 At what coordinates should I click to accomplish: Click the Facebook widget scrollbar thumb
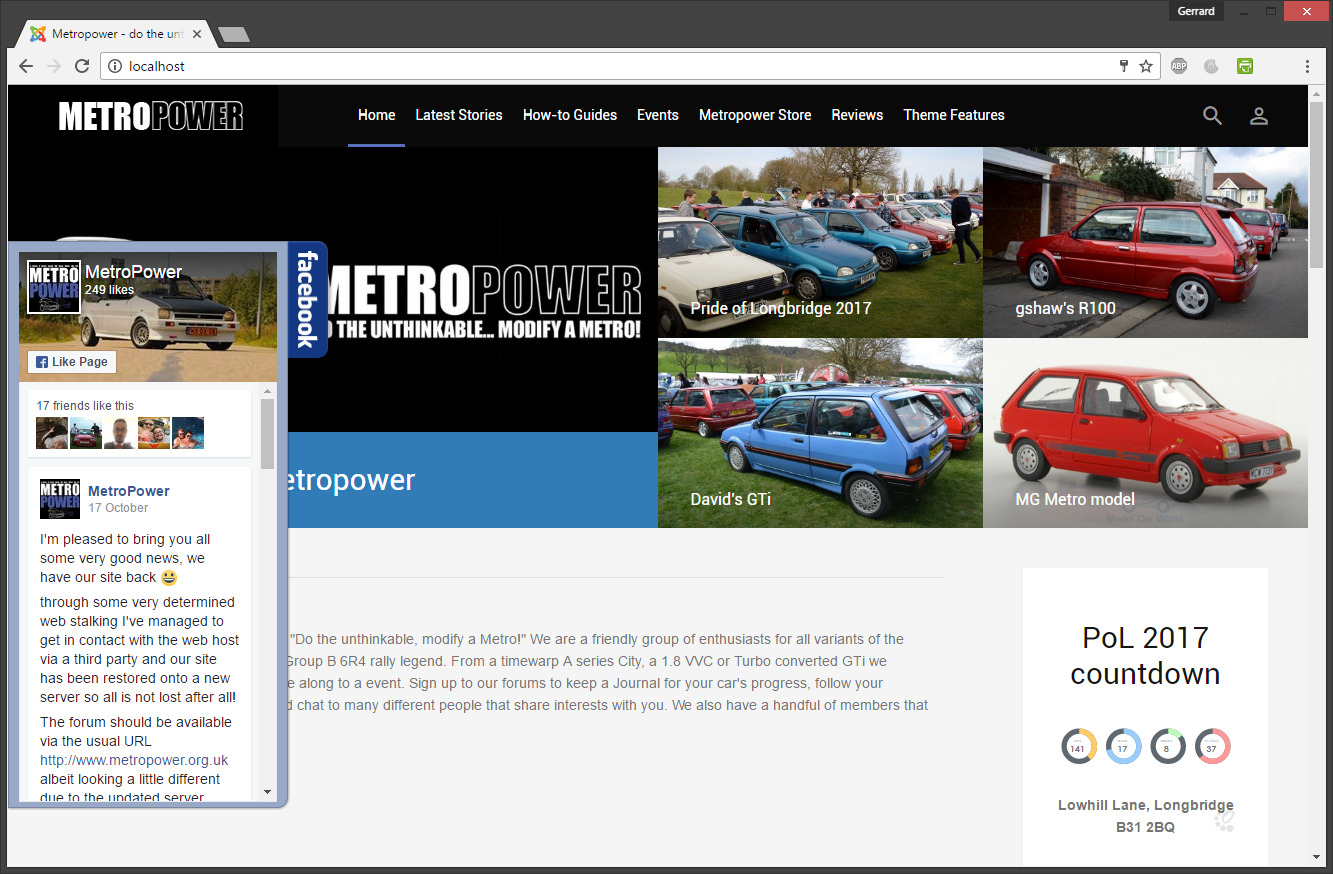(267, 433)
